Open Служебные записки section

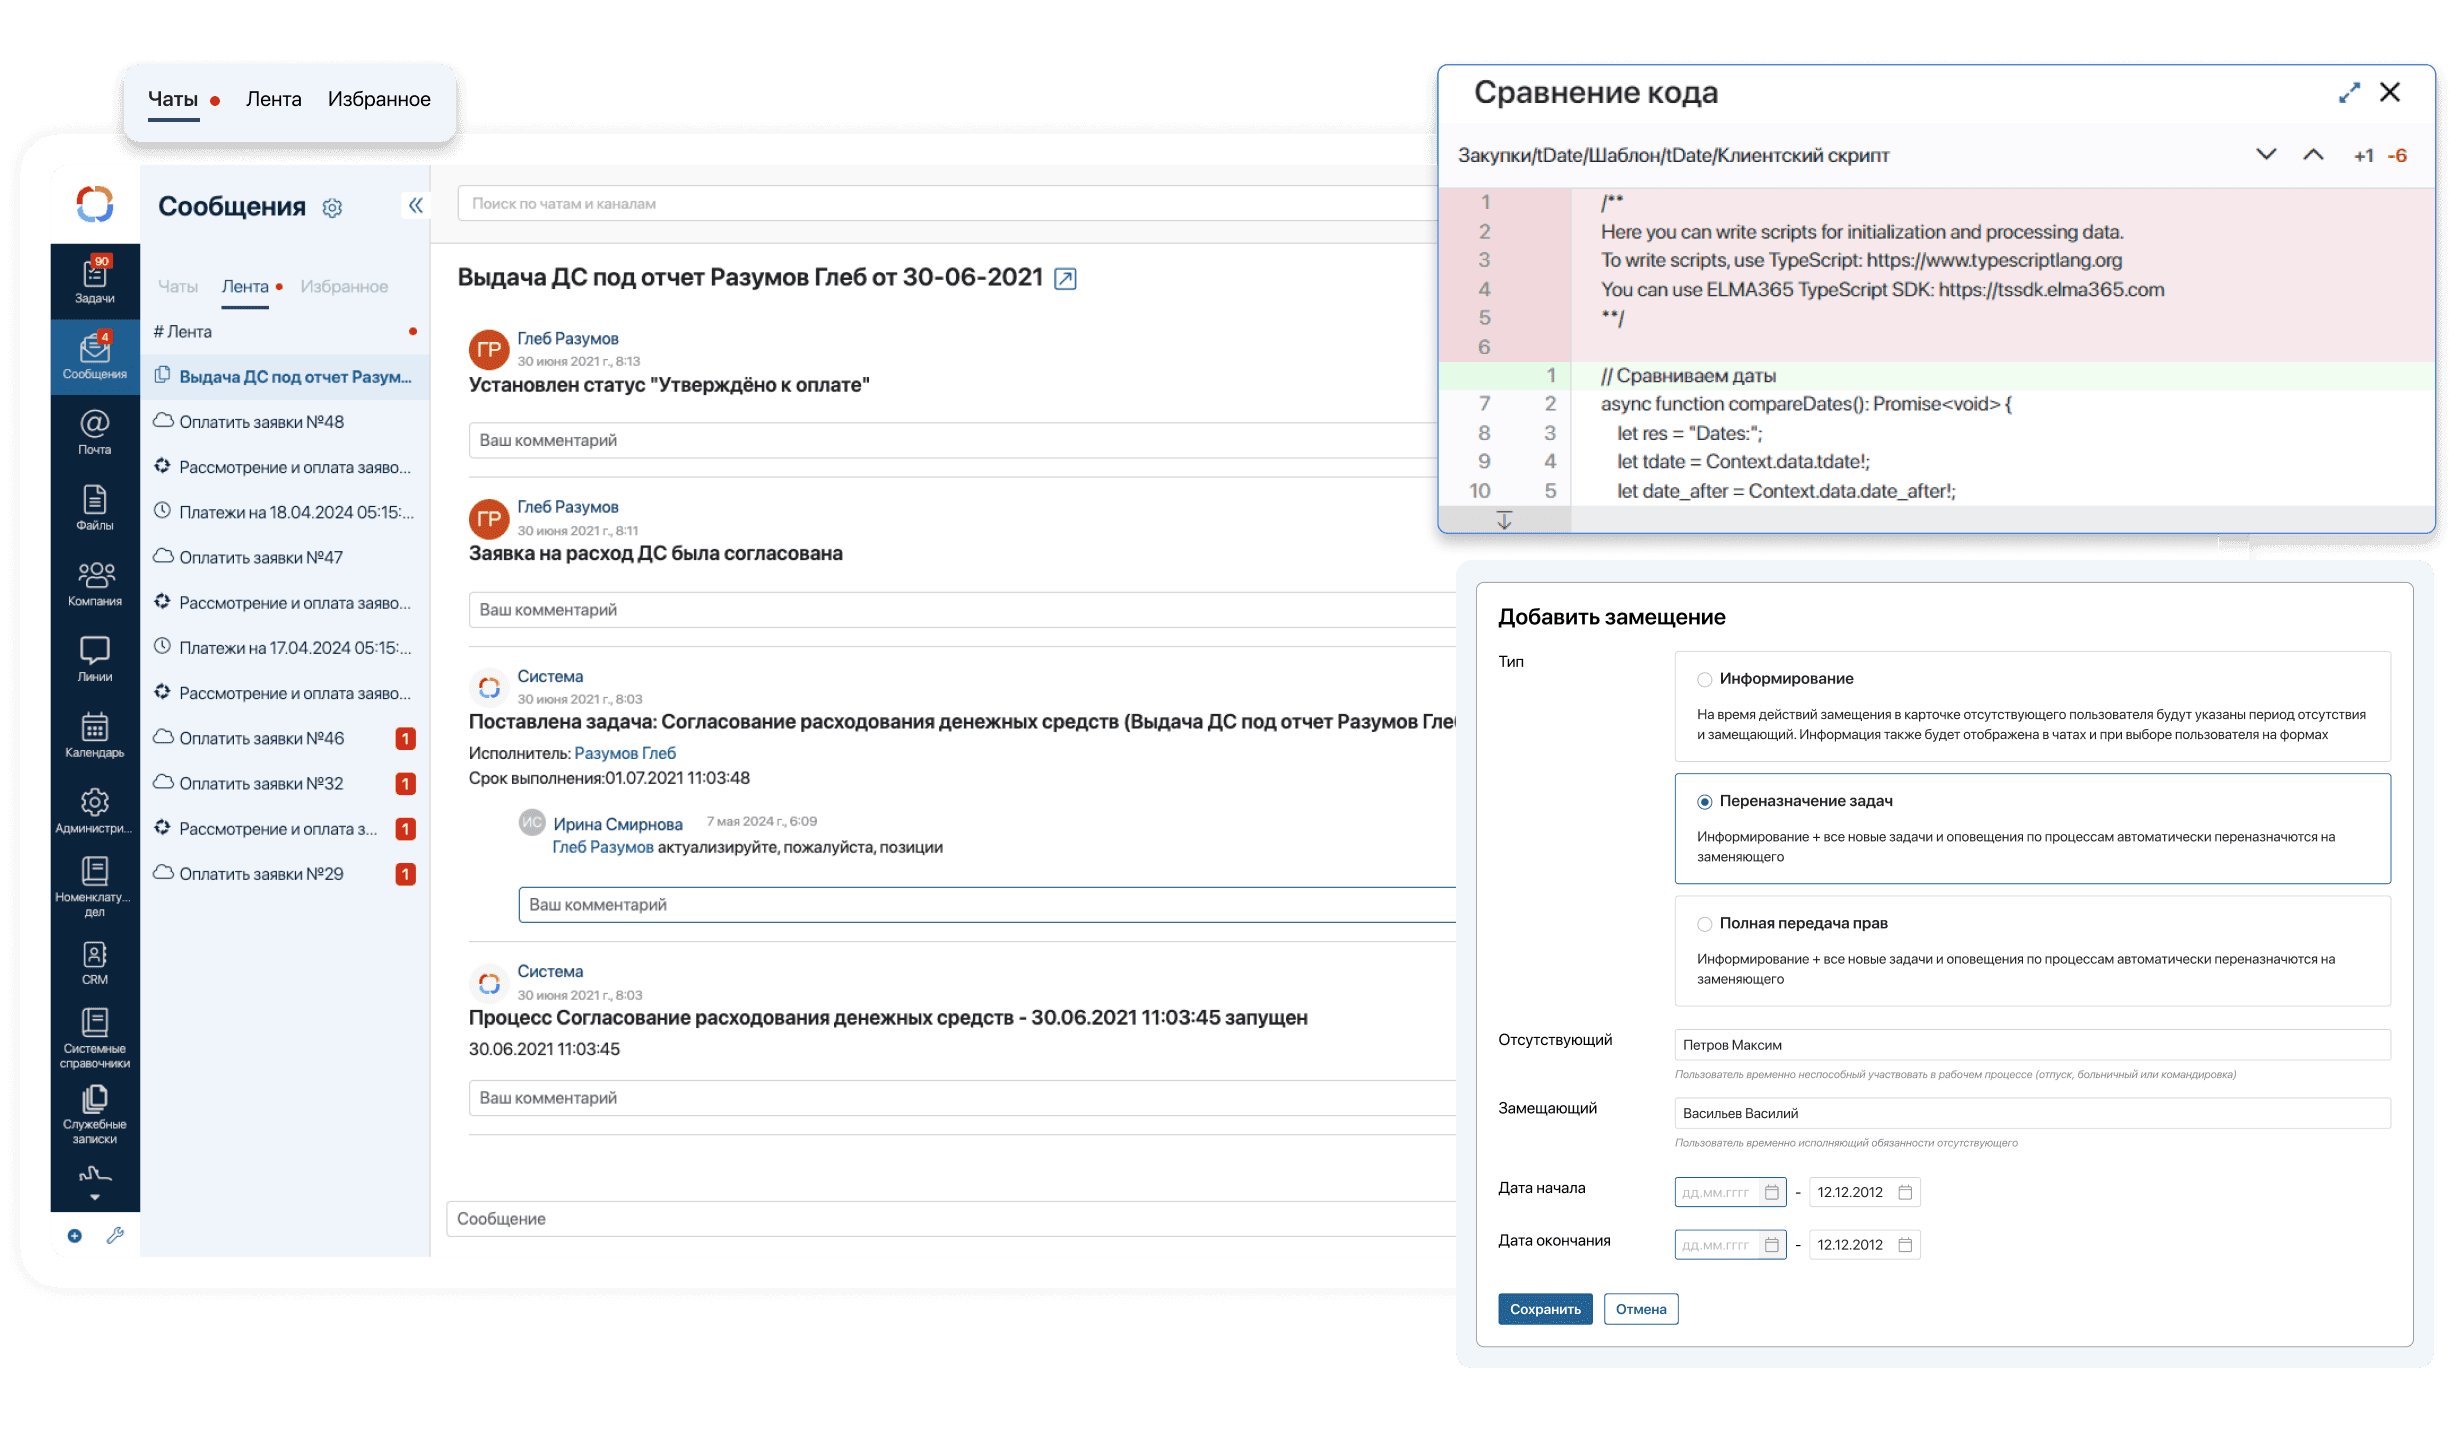point(95,1115)
